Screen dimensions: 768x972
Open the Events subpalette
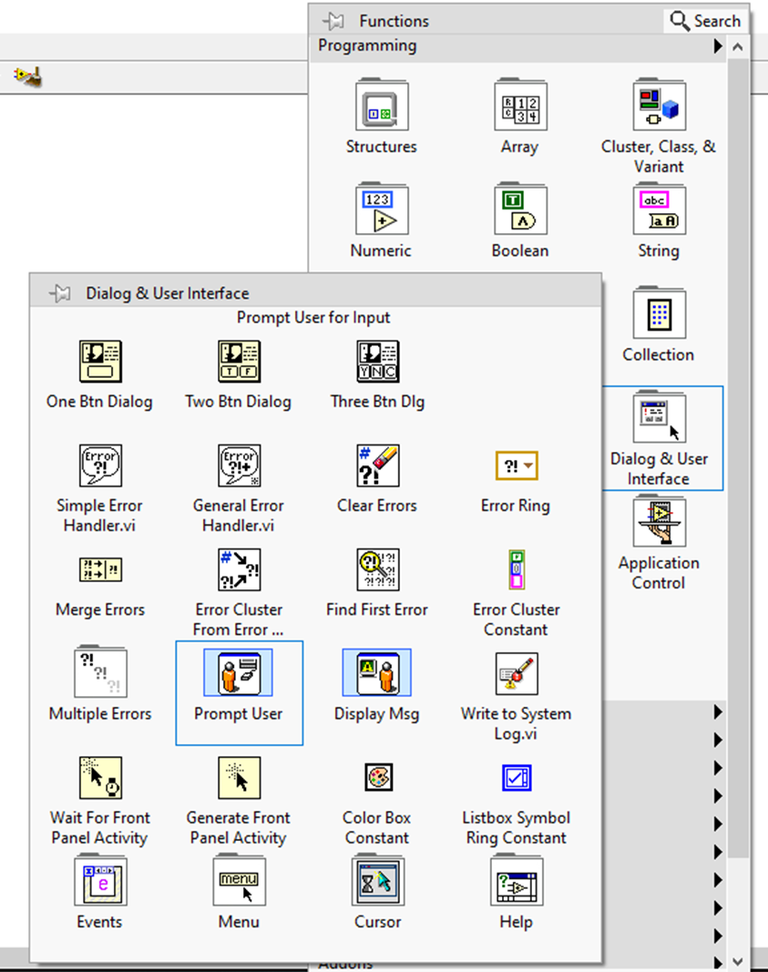tap(100, 881)
